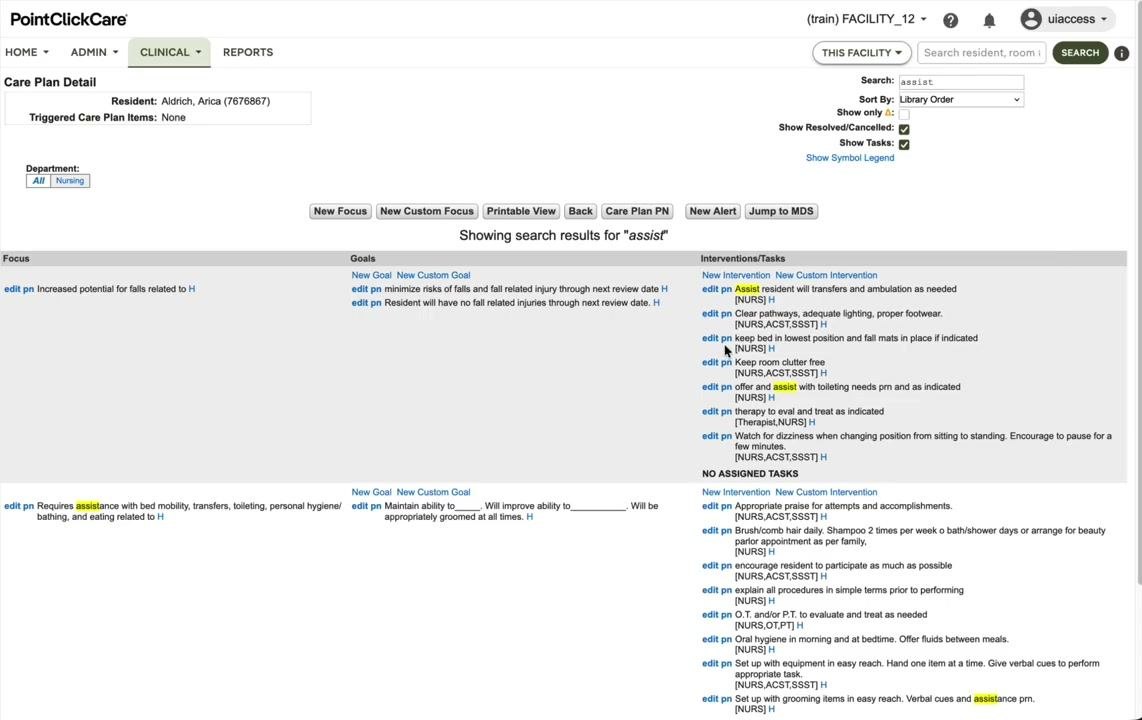The image size is (1142, 720).
Task: Click the care plan Search input field
Action: point(961,82)
